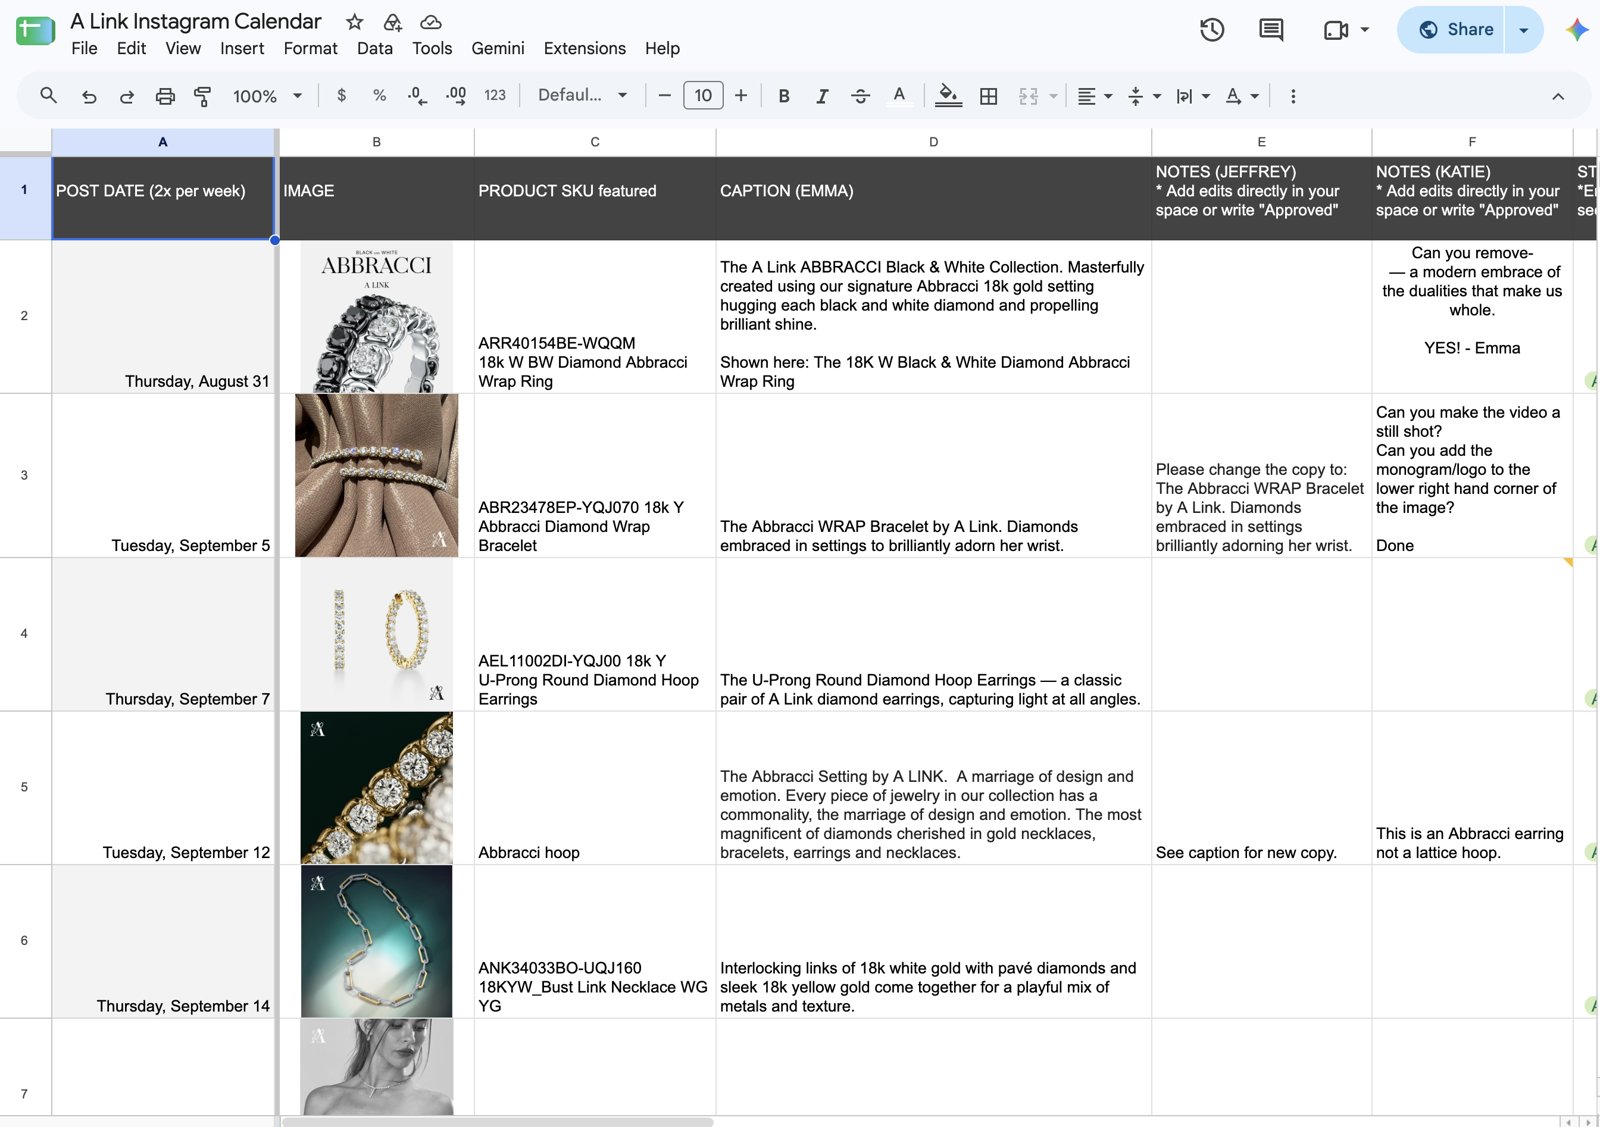Open the Gemini sparkle assistant icon
The height and width of the screenshot is (1127, 1600).
point(1577,30)
